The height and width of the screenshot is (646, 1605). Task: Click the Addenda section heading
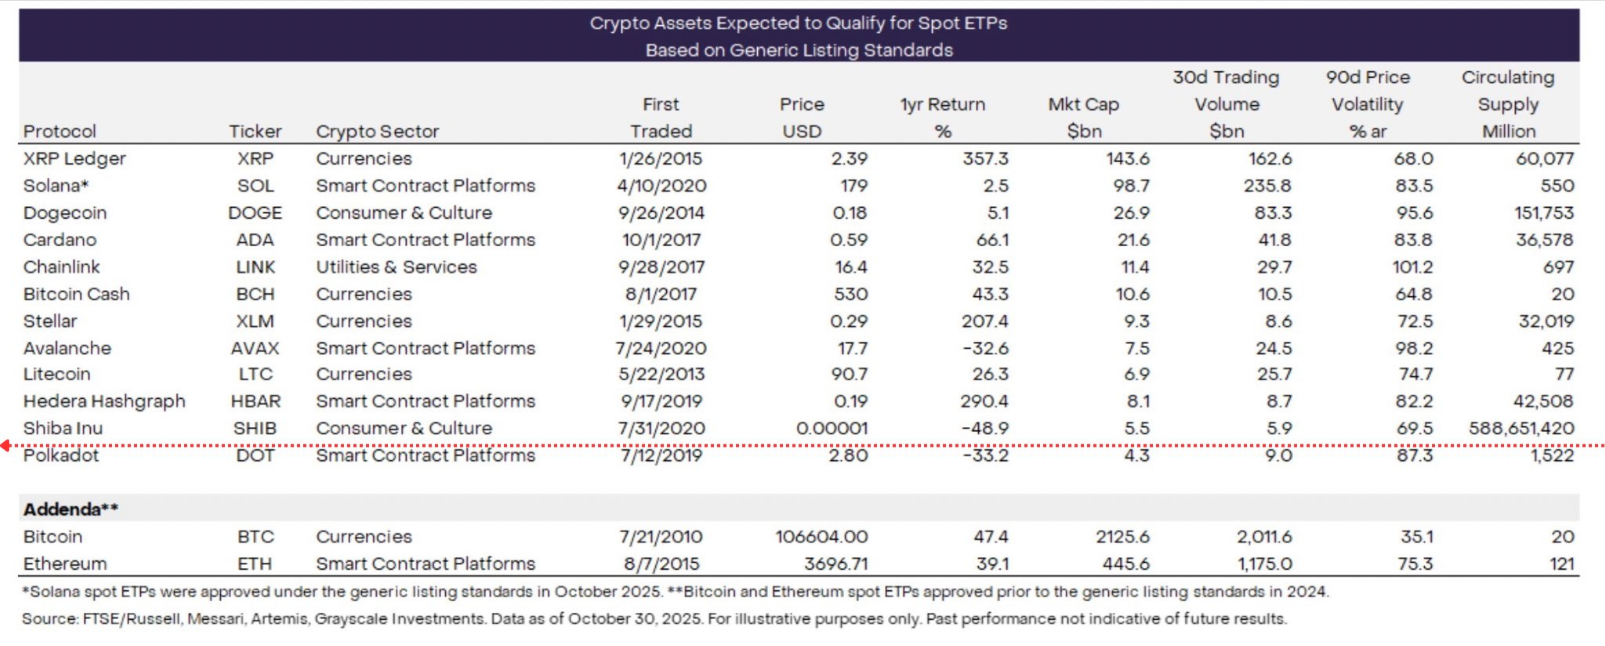(x=70, y=509)
